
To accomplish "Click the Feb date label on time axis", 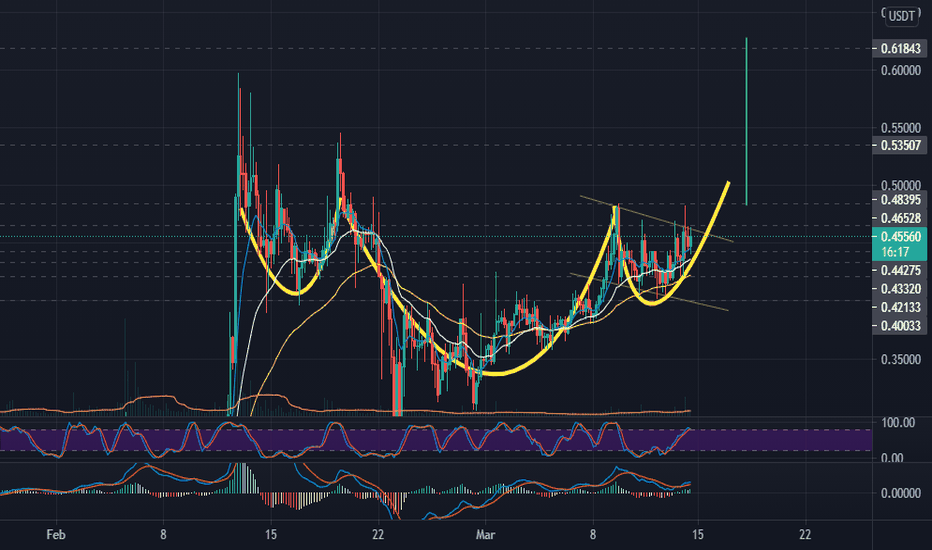I will click(56, 535).
